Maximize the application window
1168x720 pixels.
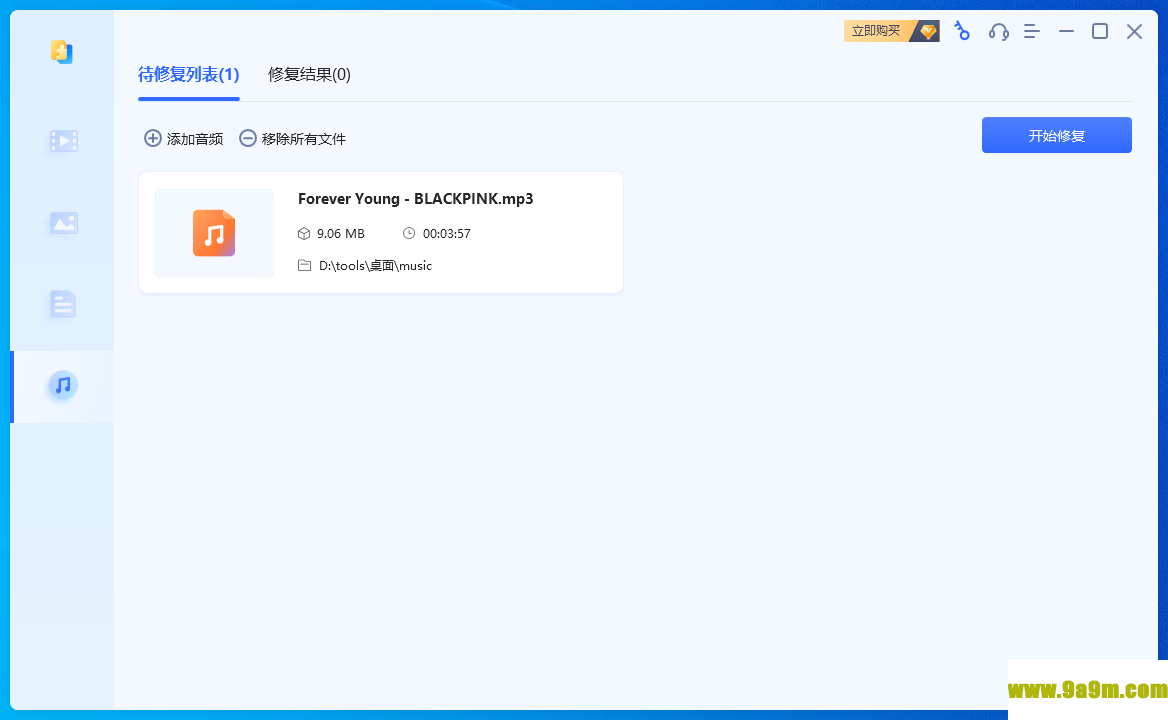pyautogui.click(x=1100, y=31)
